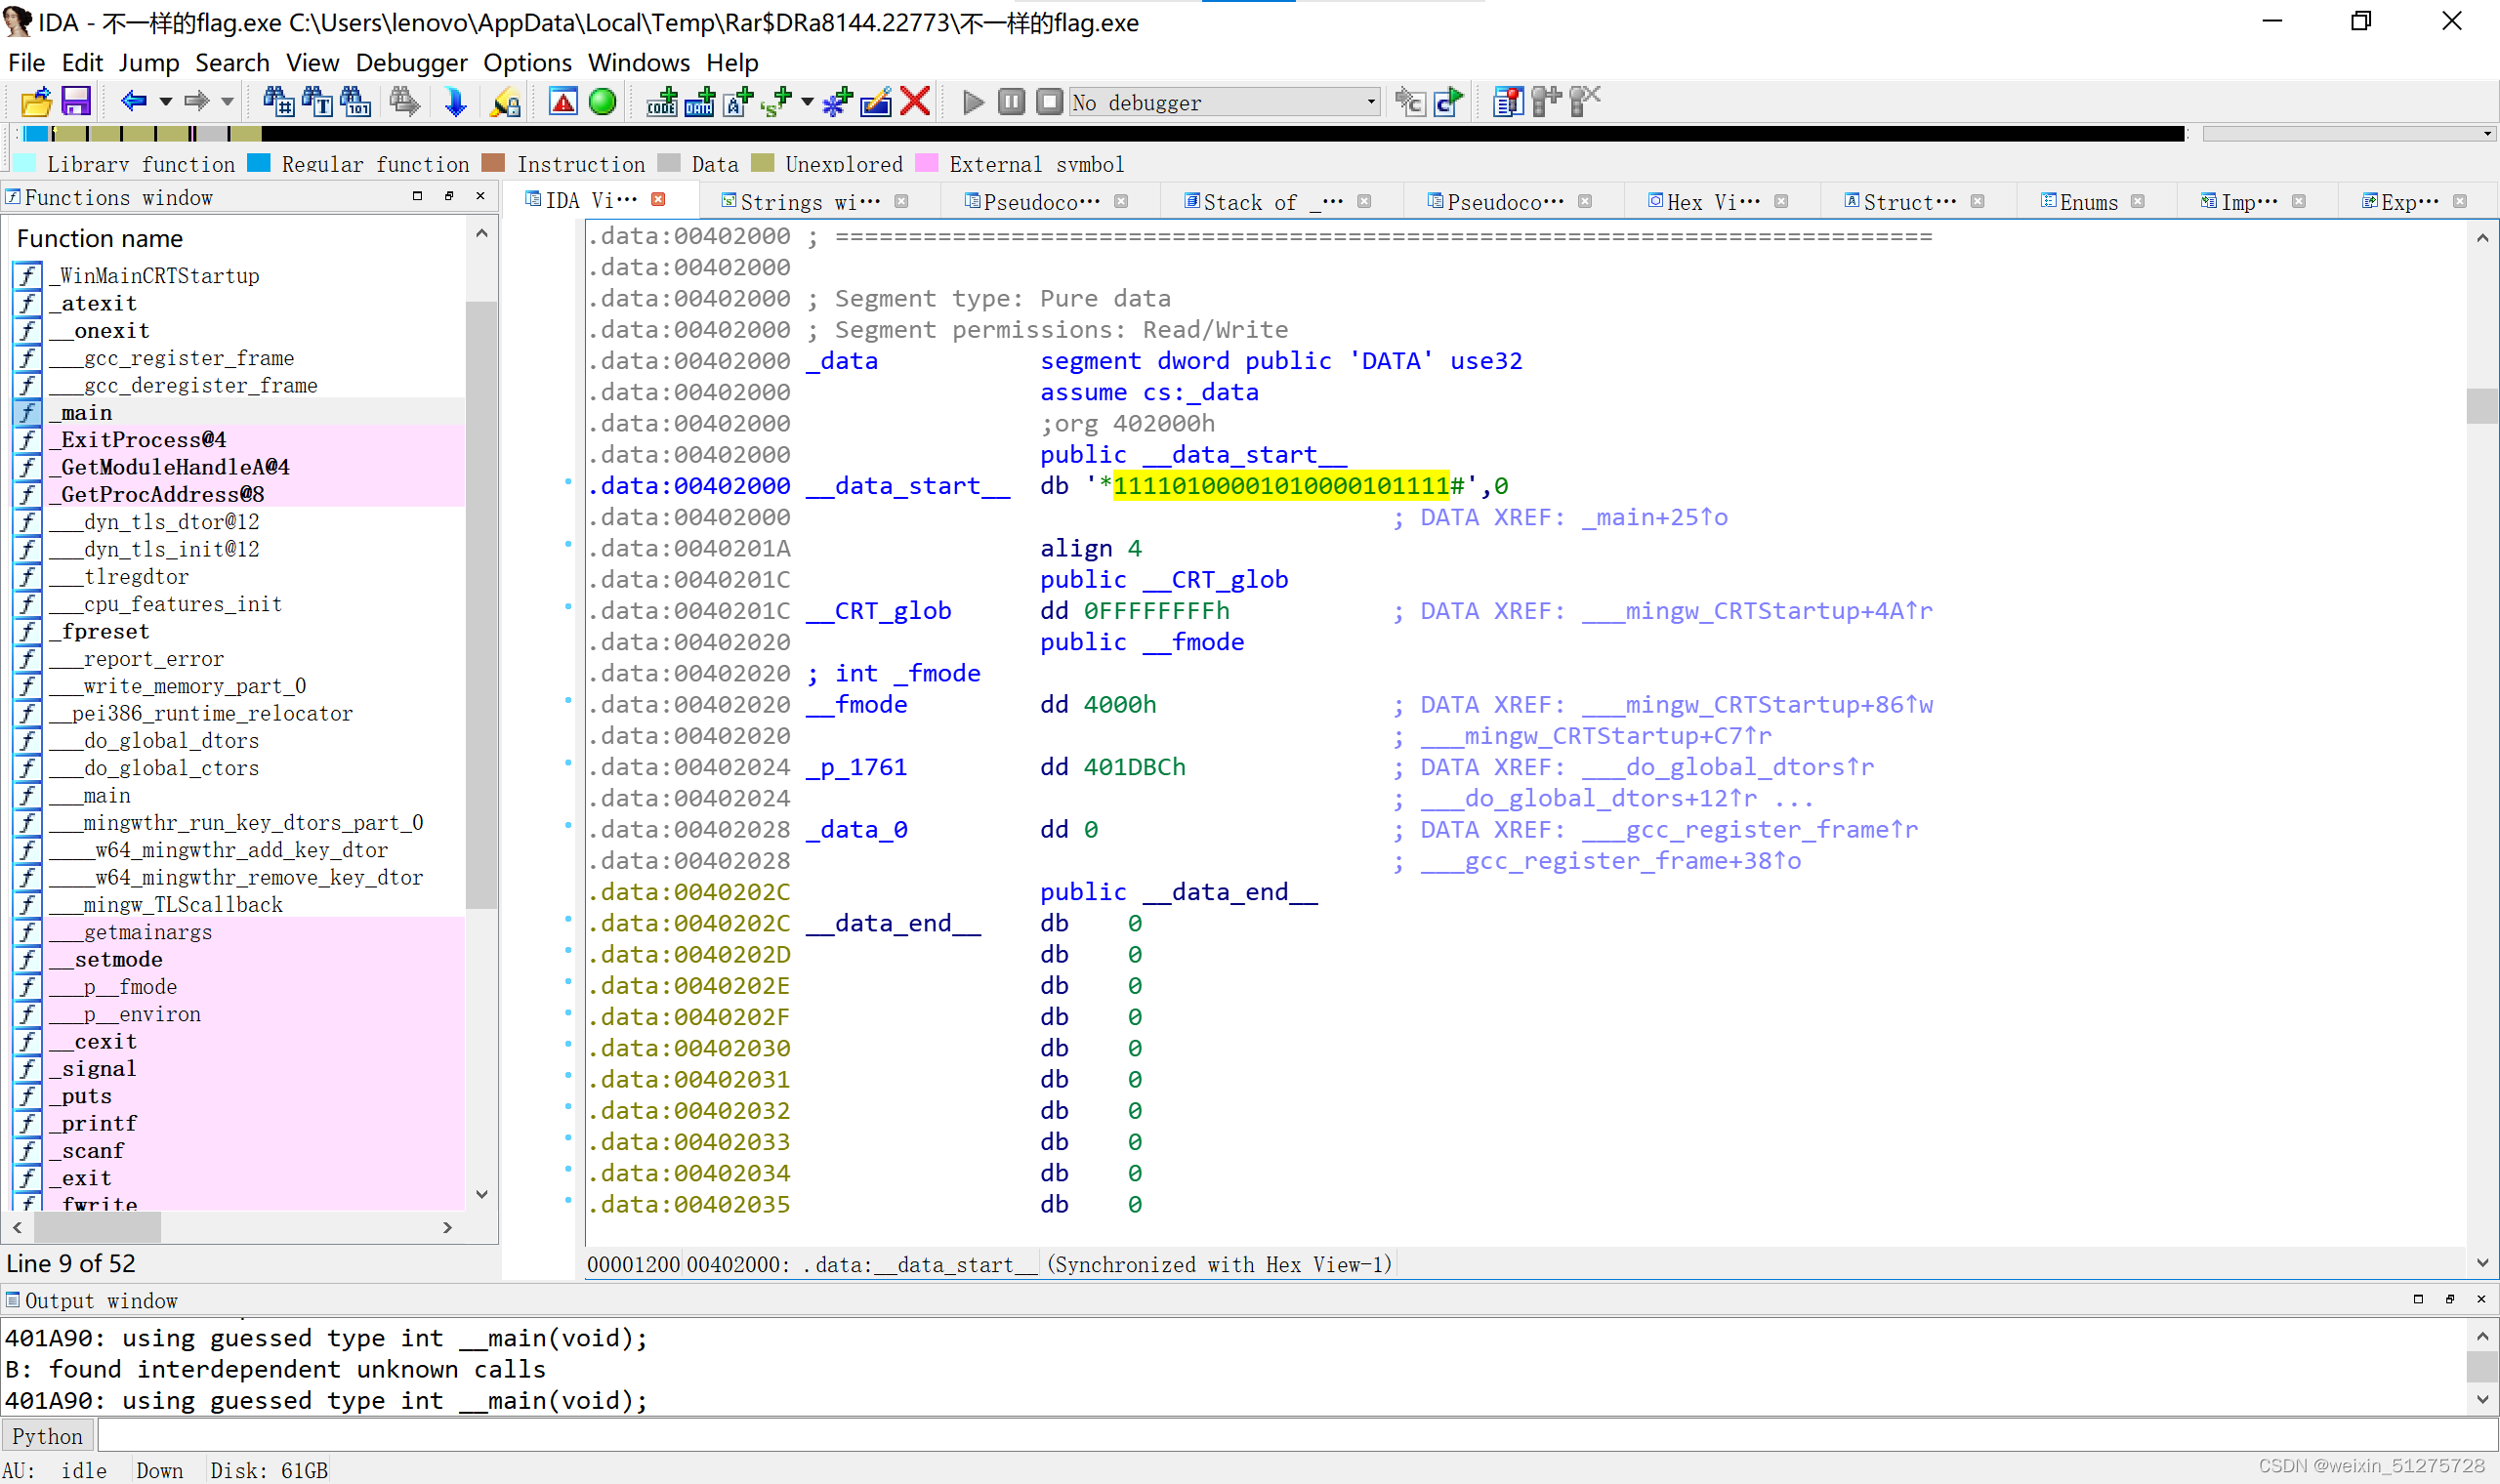Close the Output window panel
Image resolution: width=2500 pixels, height=1484 pixels.
point(2481,1299)
